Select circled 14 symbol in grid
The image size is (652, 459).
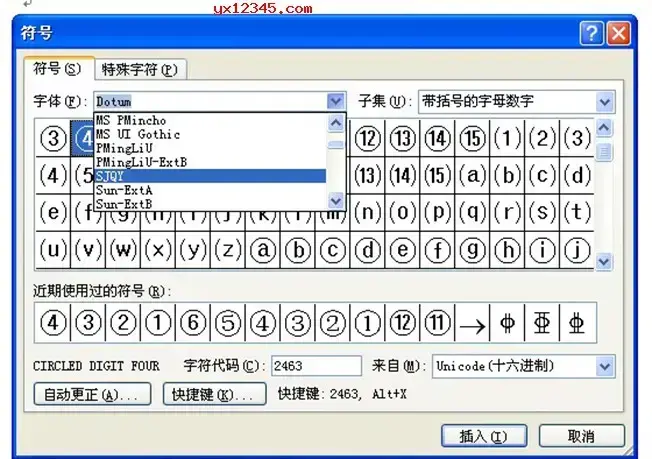click(437, 138)
